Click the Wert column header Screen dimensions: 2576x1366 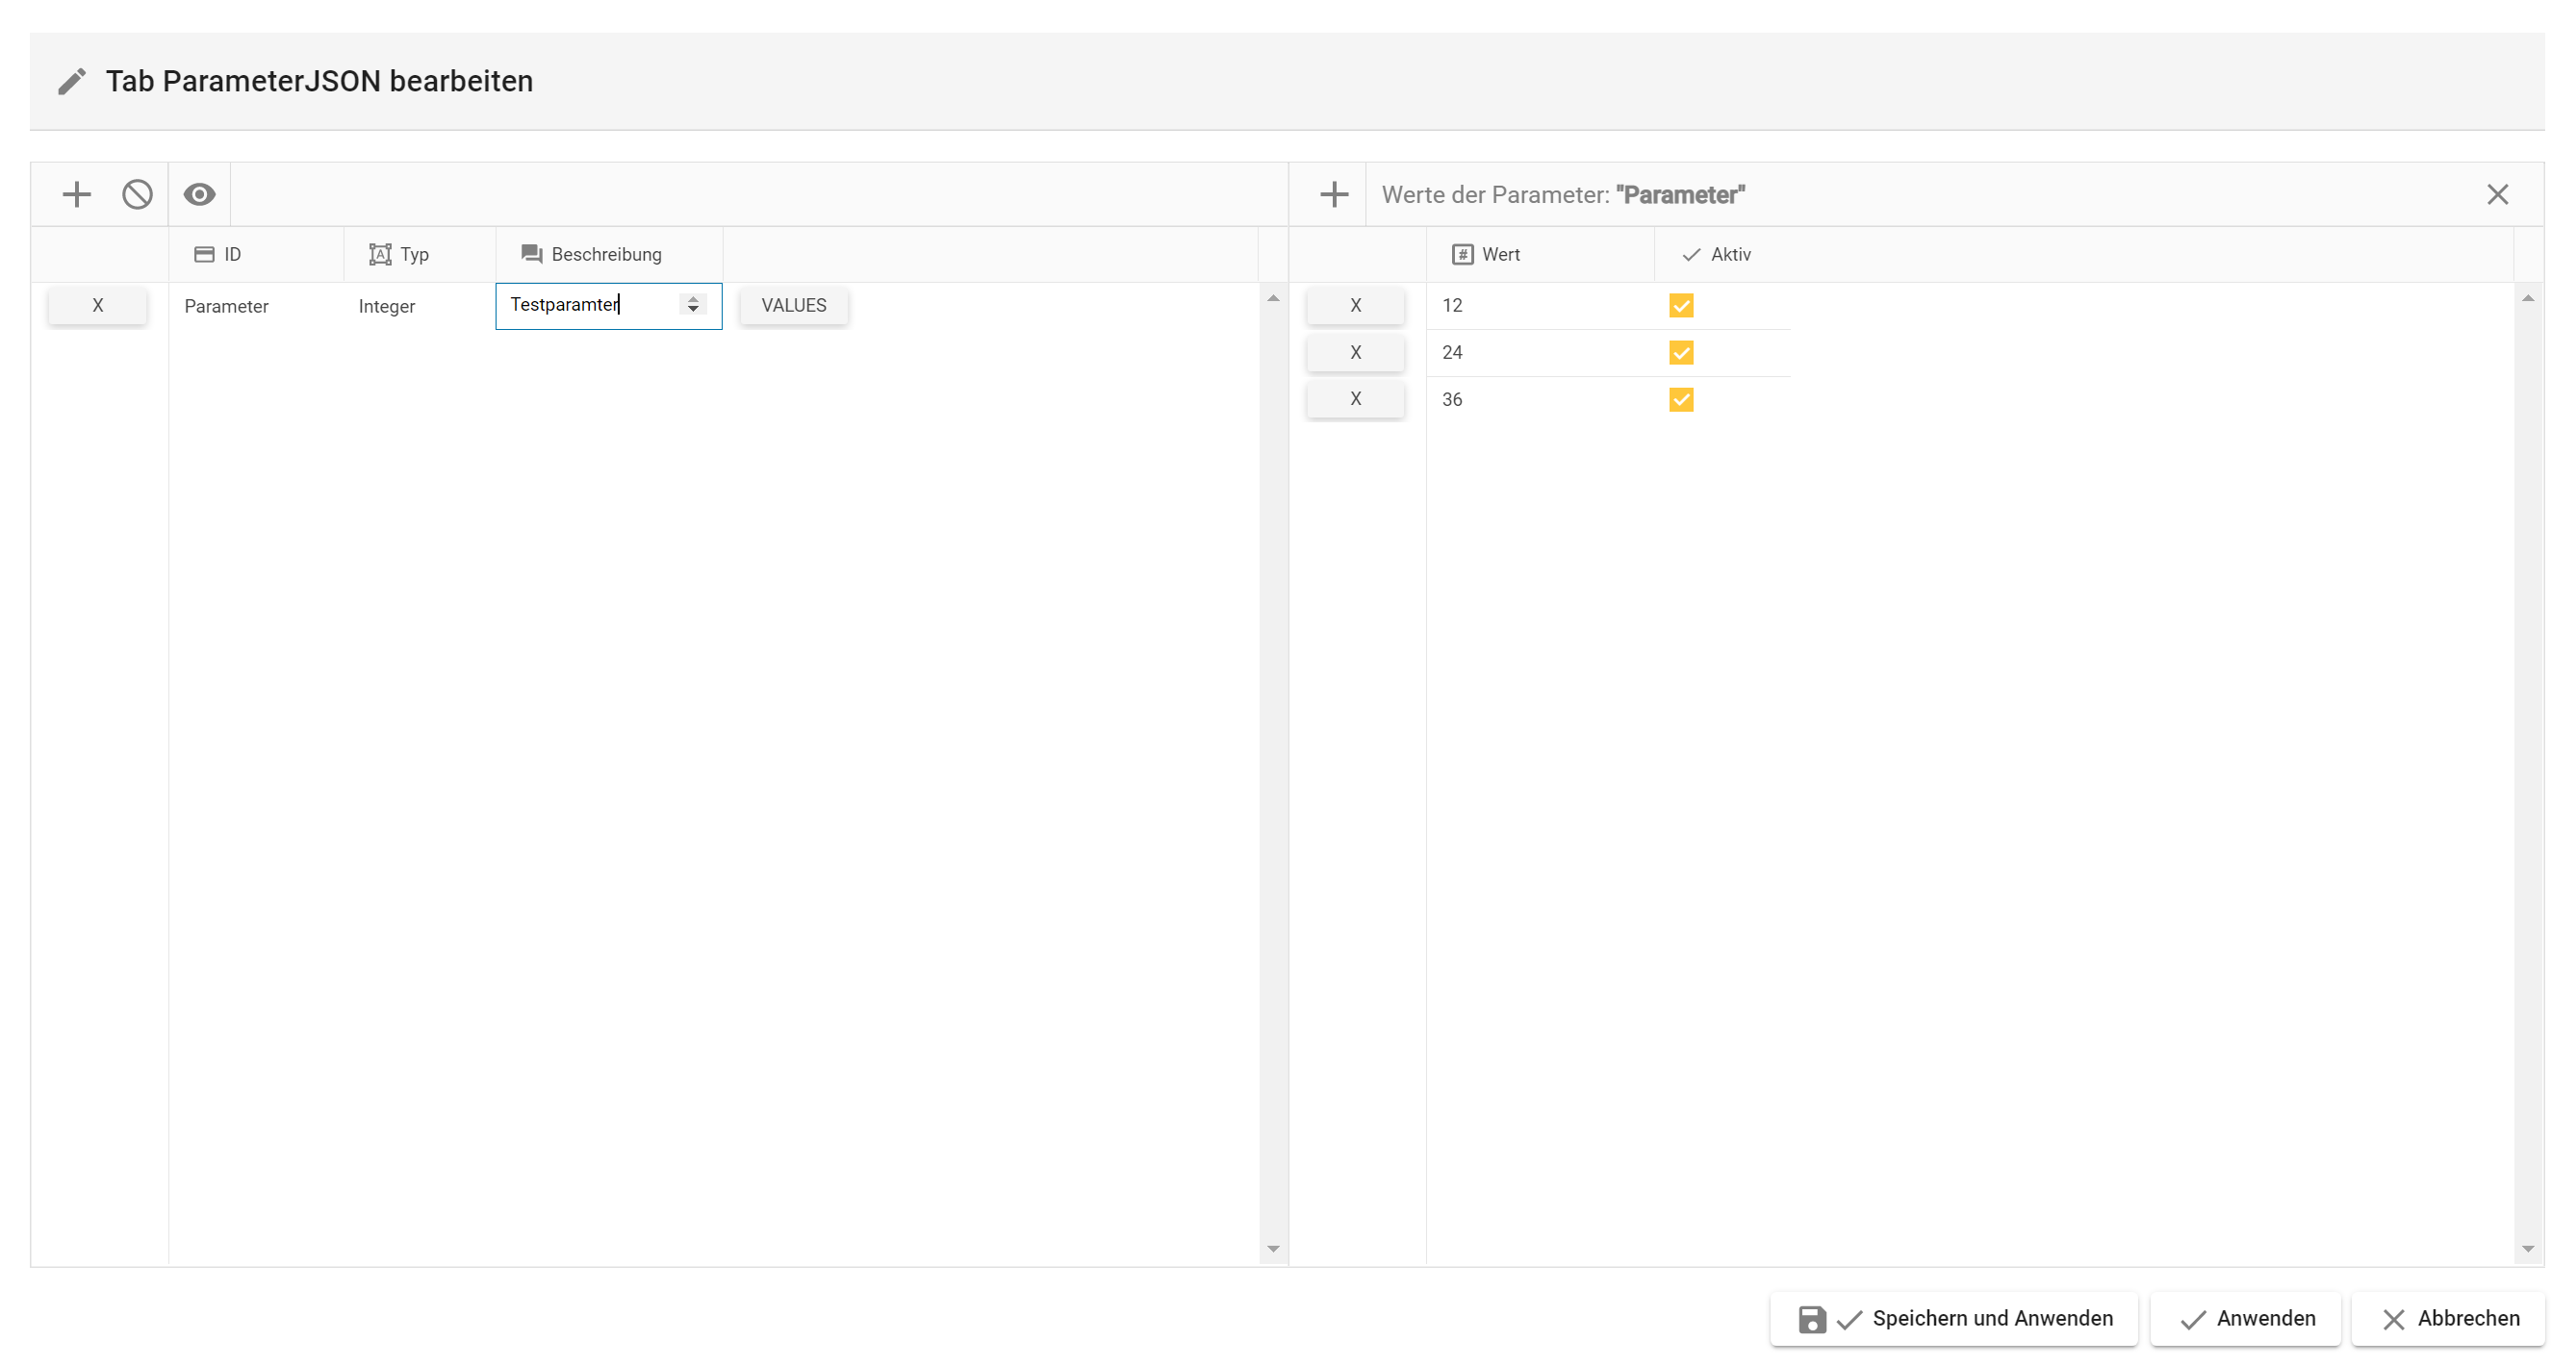1499,254
